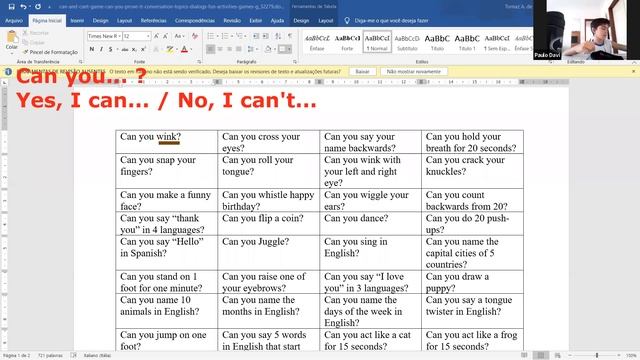The width and height of the screenshot is (640, 360).
Task: Open the change case Aa dropdown
Action: coord(179,36)
